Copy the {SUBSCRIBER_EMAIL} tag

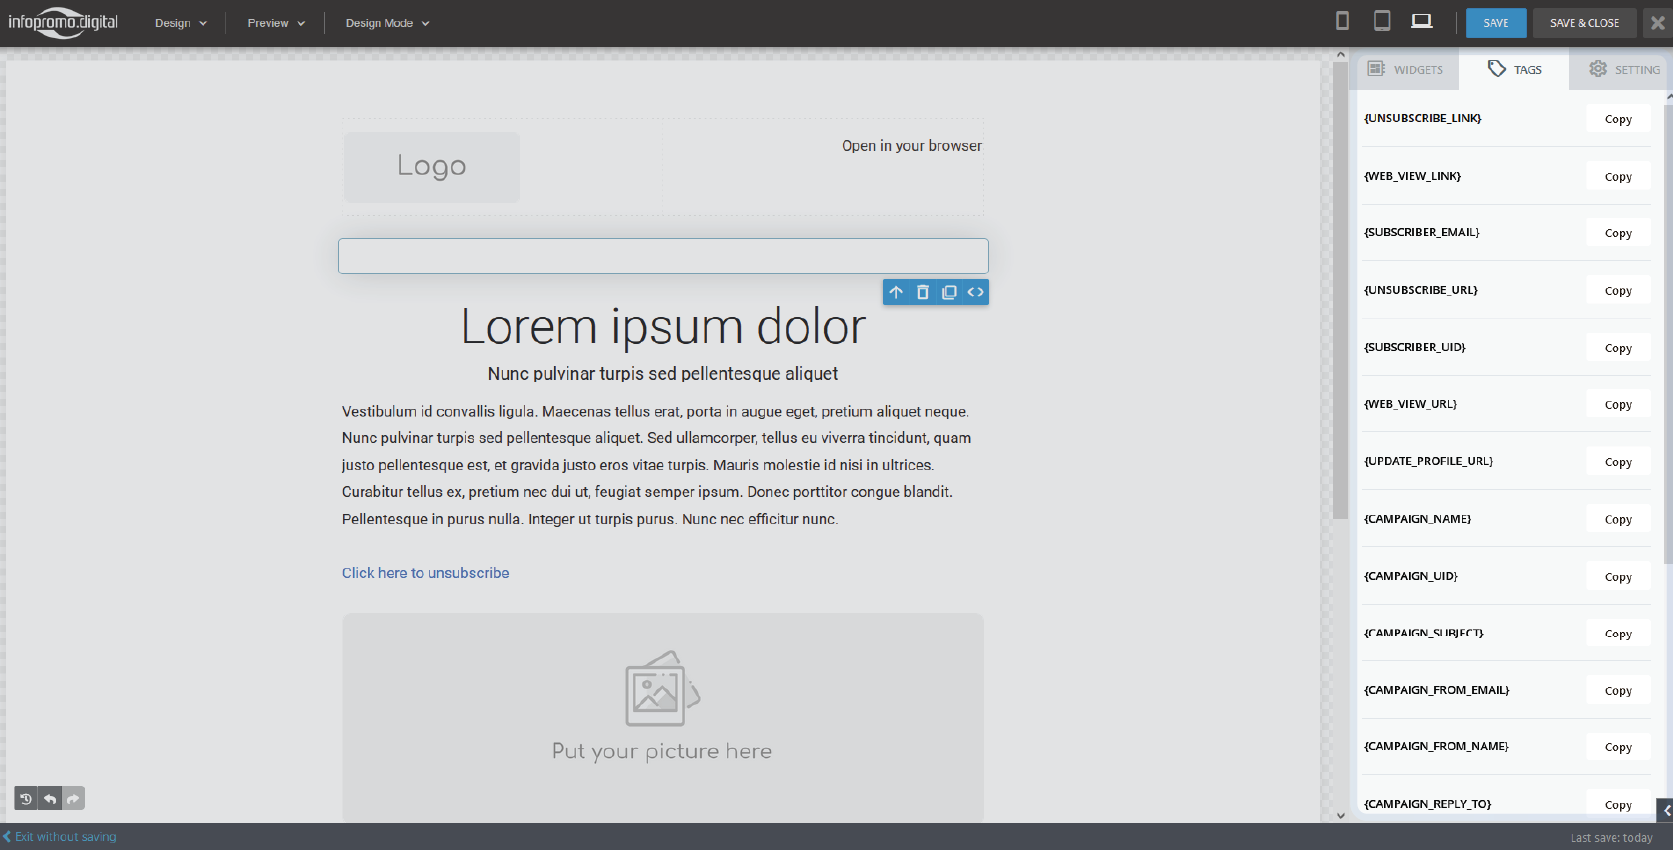click(x=1618, y=233)
